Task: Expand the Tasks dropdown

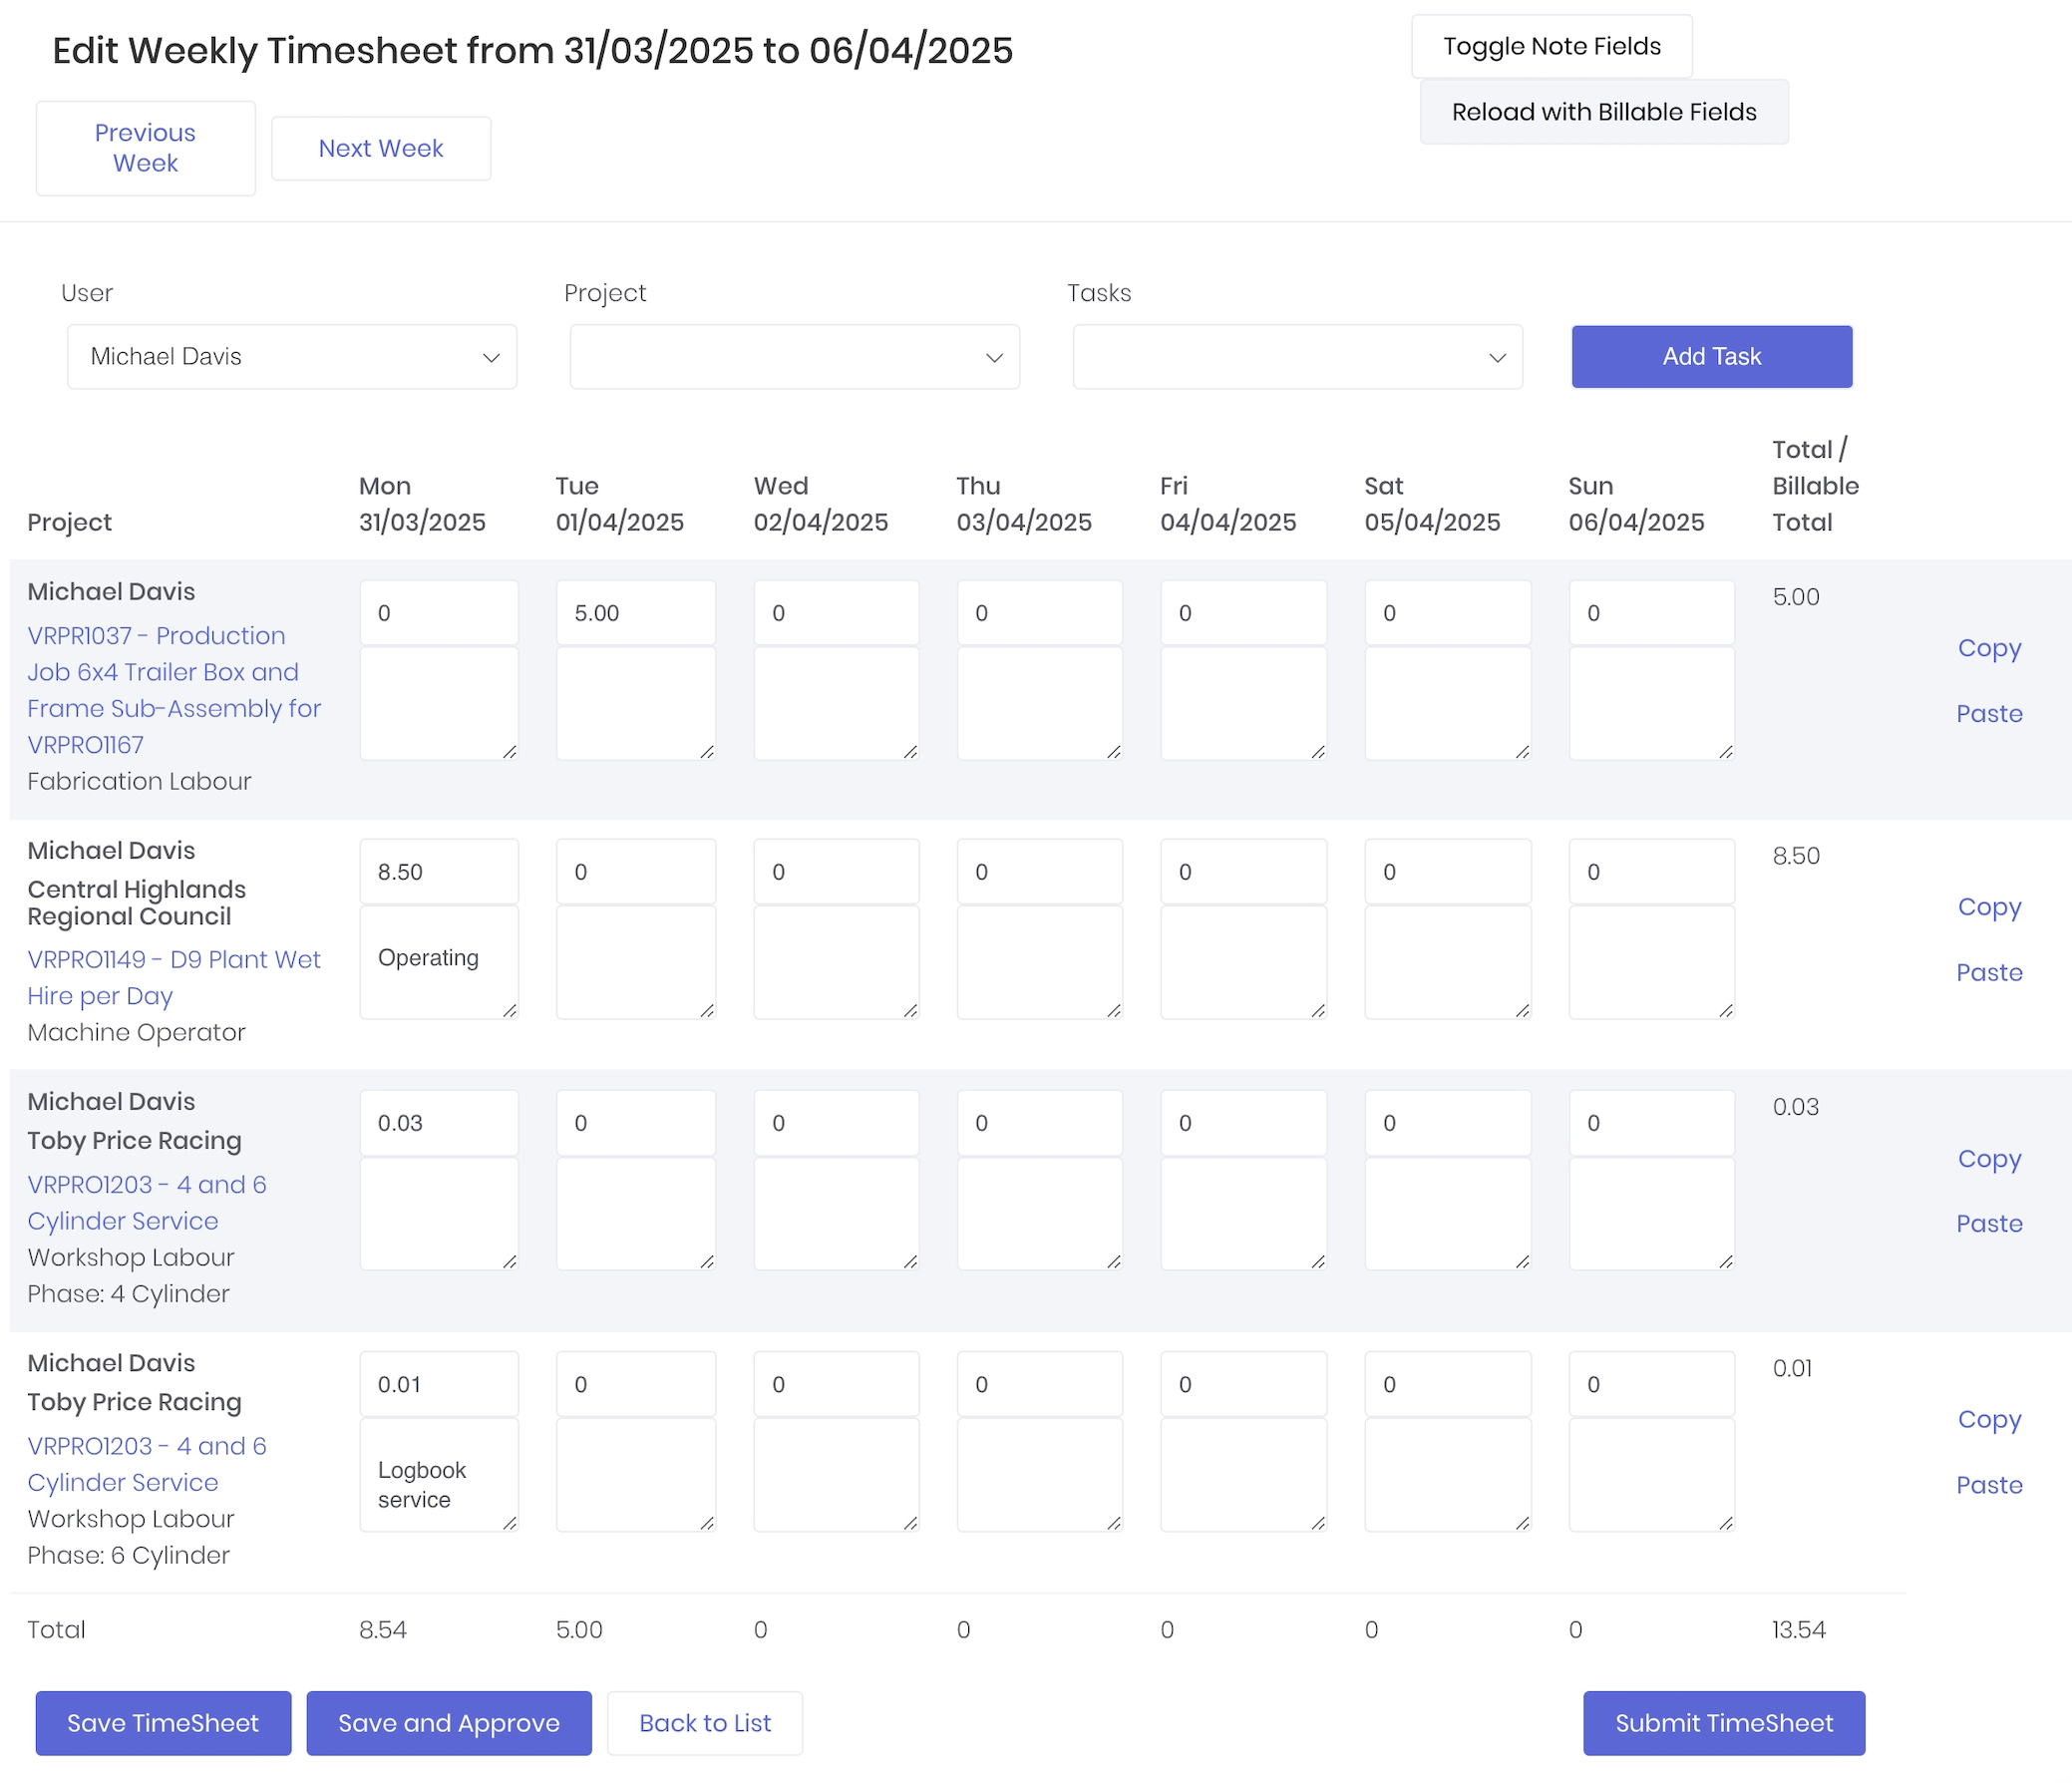Action: [x=1297, y=357]
